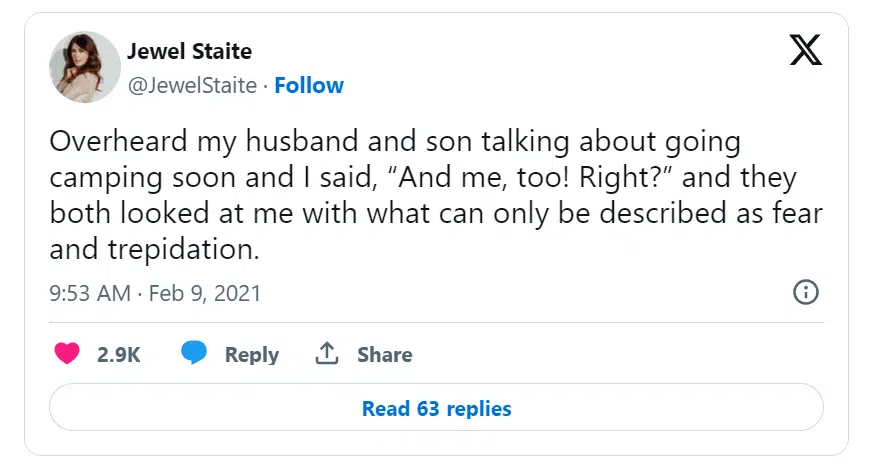Open the @JewelStaite handle link
871x474 pixels.
click(192, 86)
